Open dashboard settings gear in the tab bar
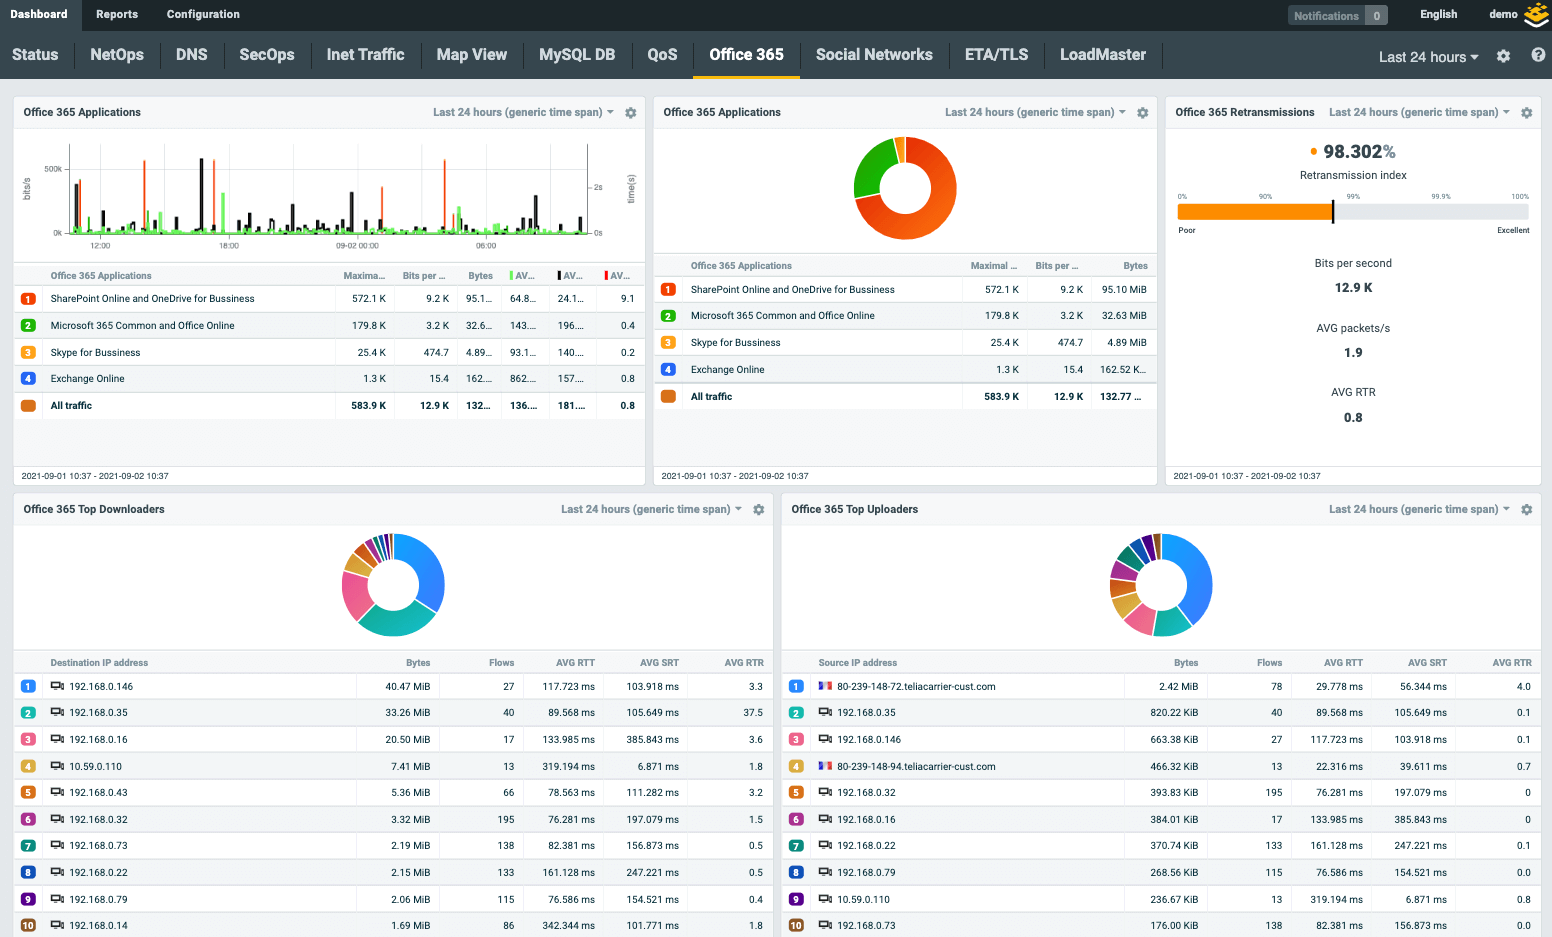Image resolution: width=1552 pixels, height=937 pixels. tap(1503, 57)
